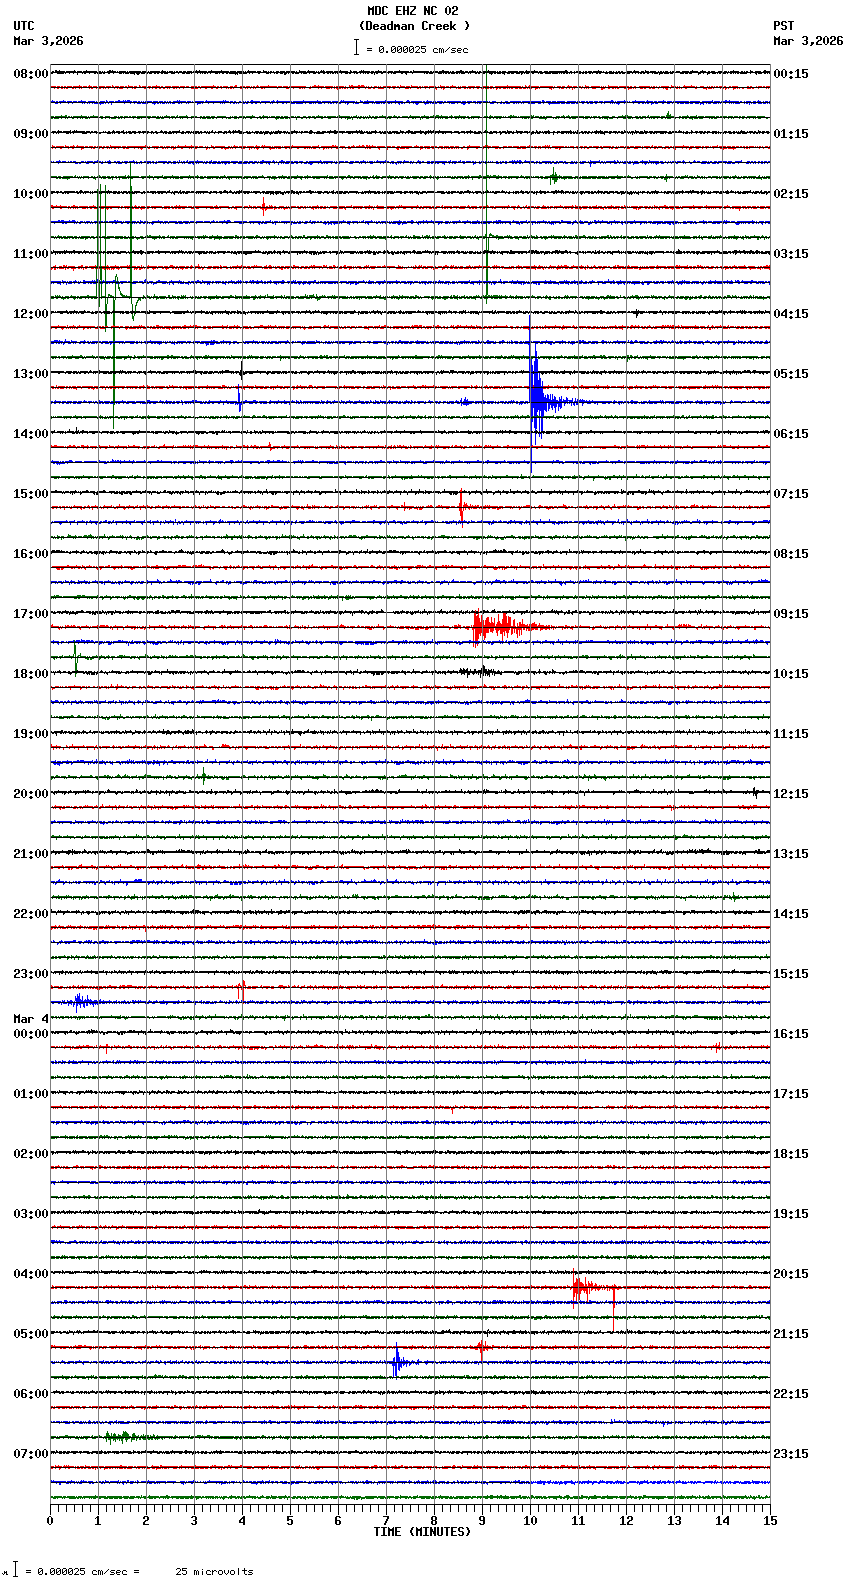Viewport: 850px width, 1584px height.
Task: Click the red spike on the 15:00 trace
Action: (461, 506)
